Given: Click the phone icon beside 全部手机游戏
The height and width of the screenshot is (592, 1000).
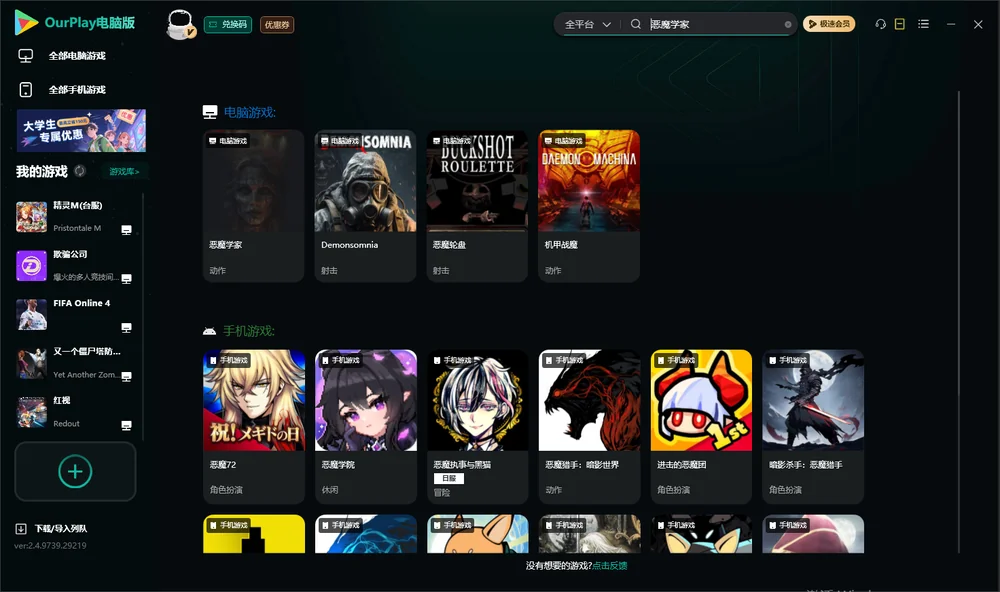Looking at the screenshot, I should [x=26, y=89].
